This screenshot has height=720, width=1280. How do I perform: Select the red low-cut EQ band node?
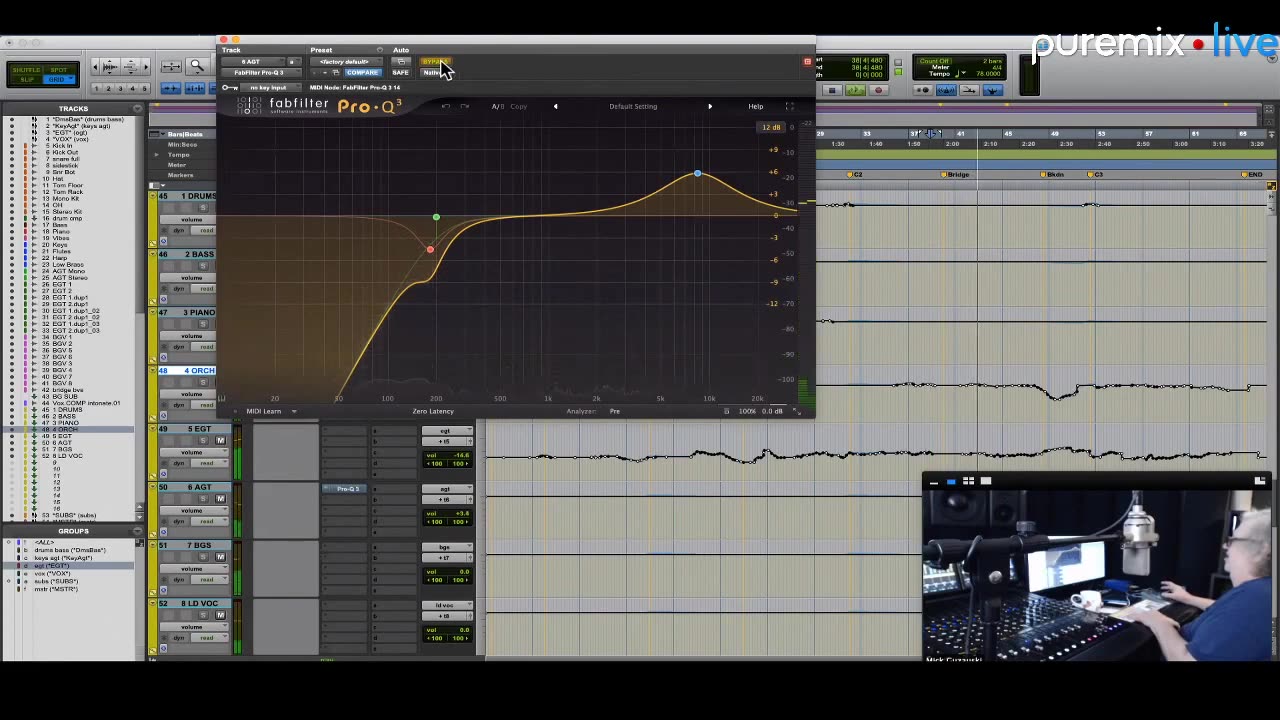click(430, 249)
